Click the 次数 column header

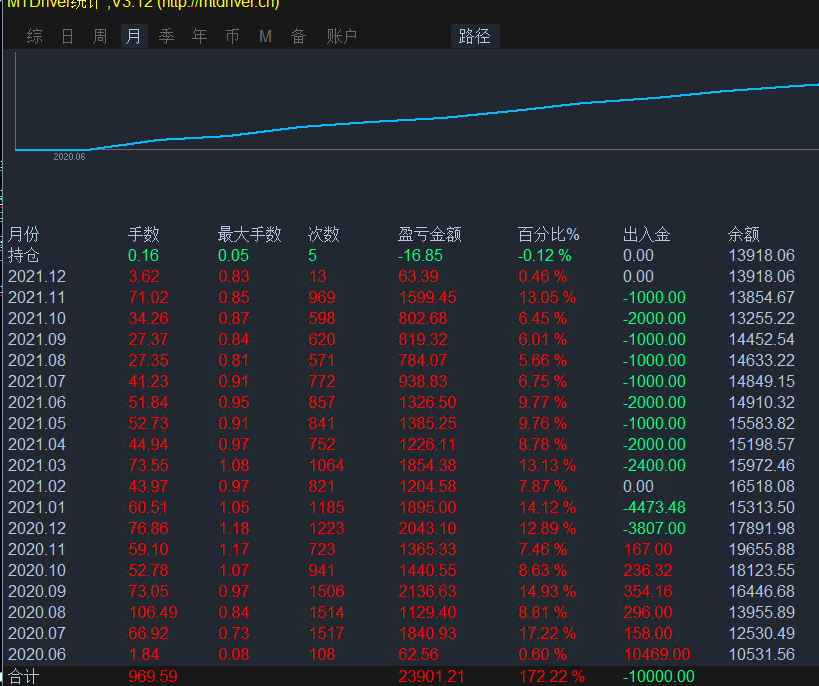coord(324,234)
